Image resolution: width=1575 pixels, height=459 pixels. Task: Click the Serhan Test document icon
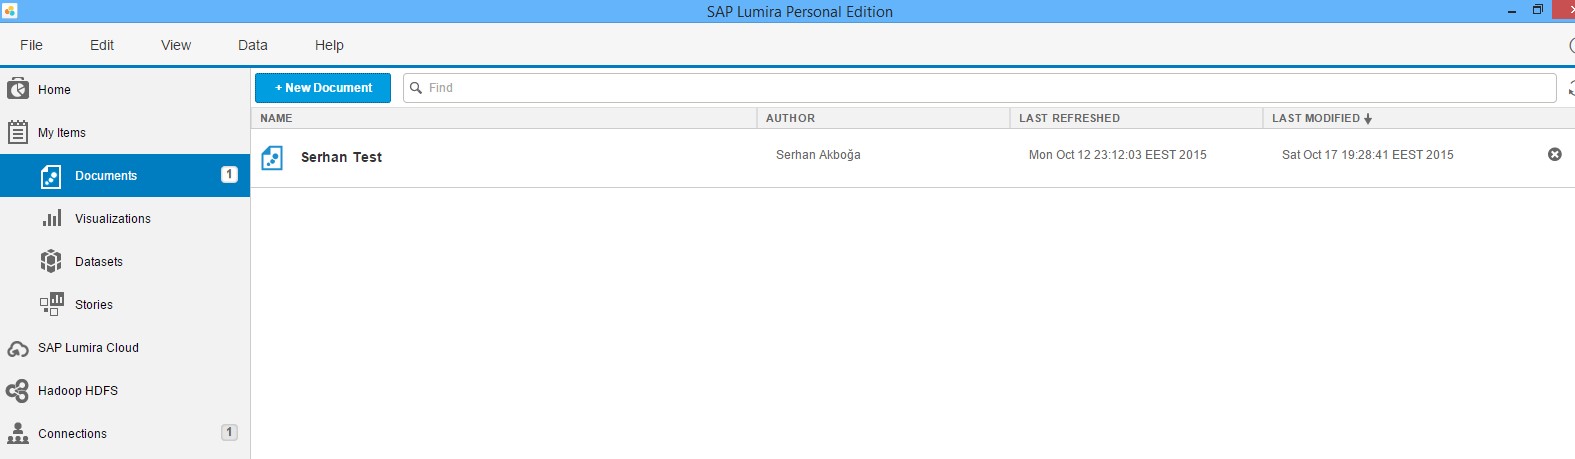coord(272,157)
